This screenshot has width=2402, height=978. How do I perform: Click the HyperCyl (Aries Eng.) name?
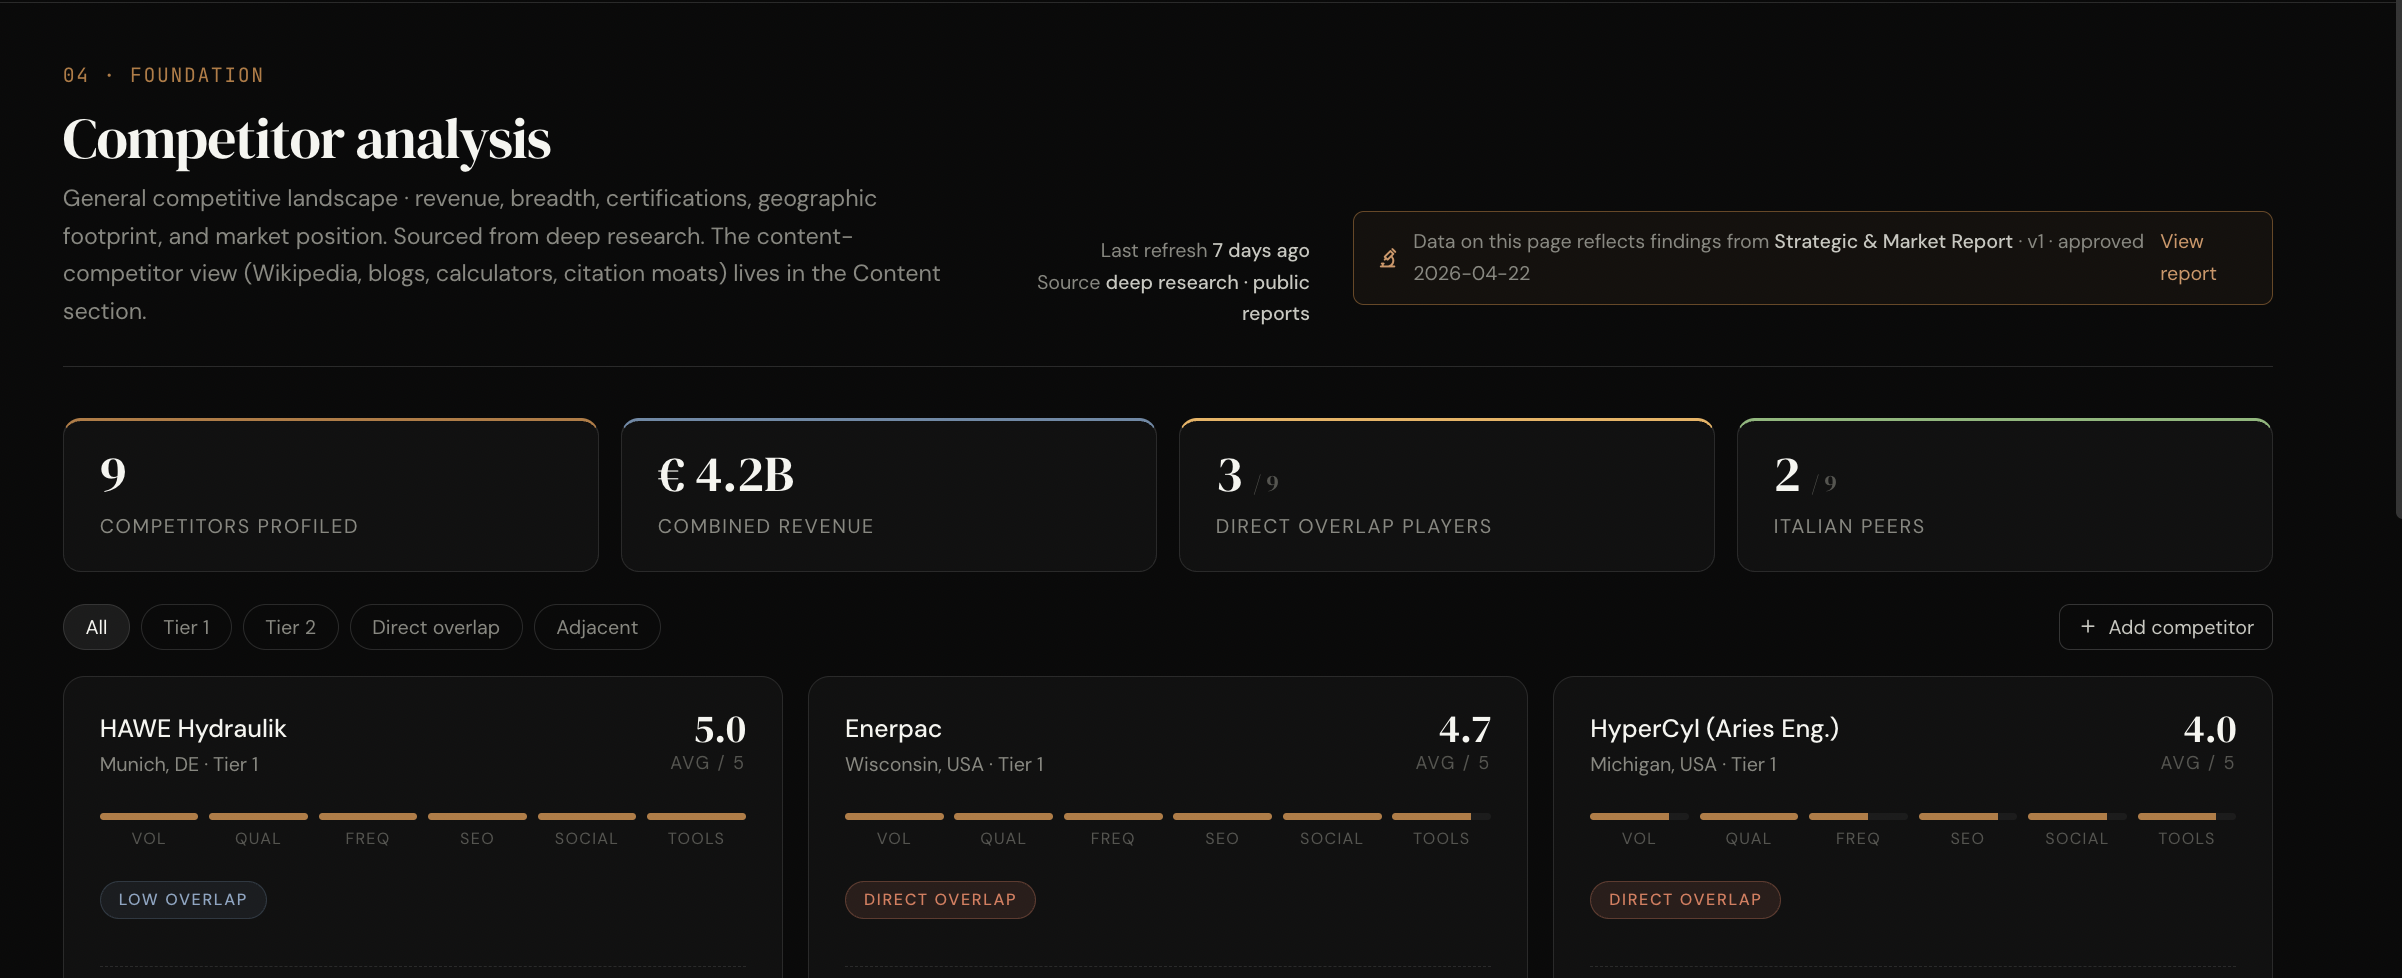pyautogui.click(x=1714, y=729)
